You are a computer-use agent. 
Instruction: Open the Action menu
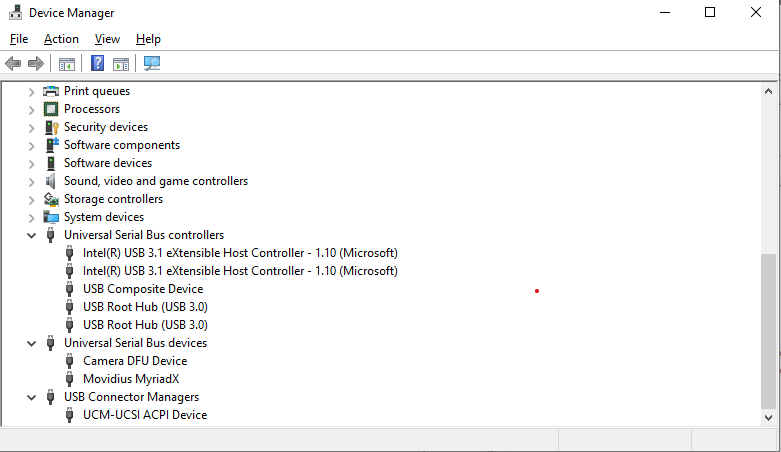61,39
